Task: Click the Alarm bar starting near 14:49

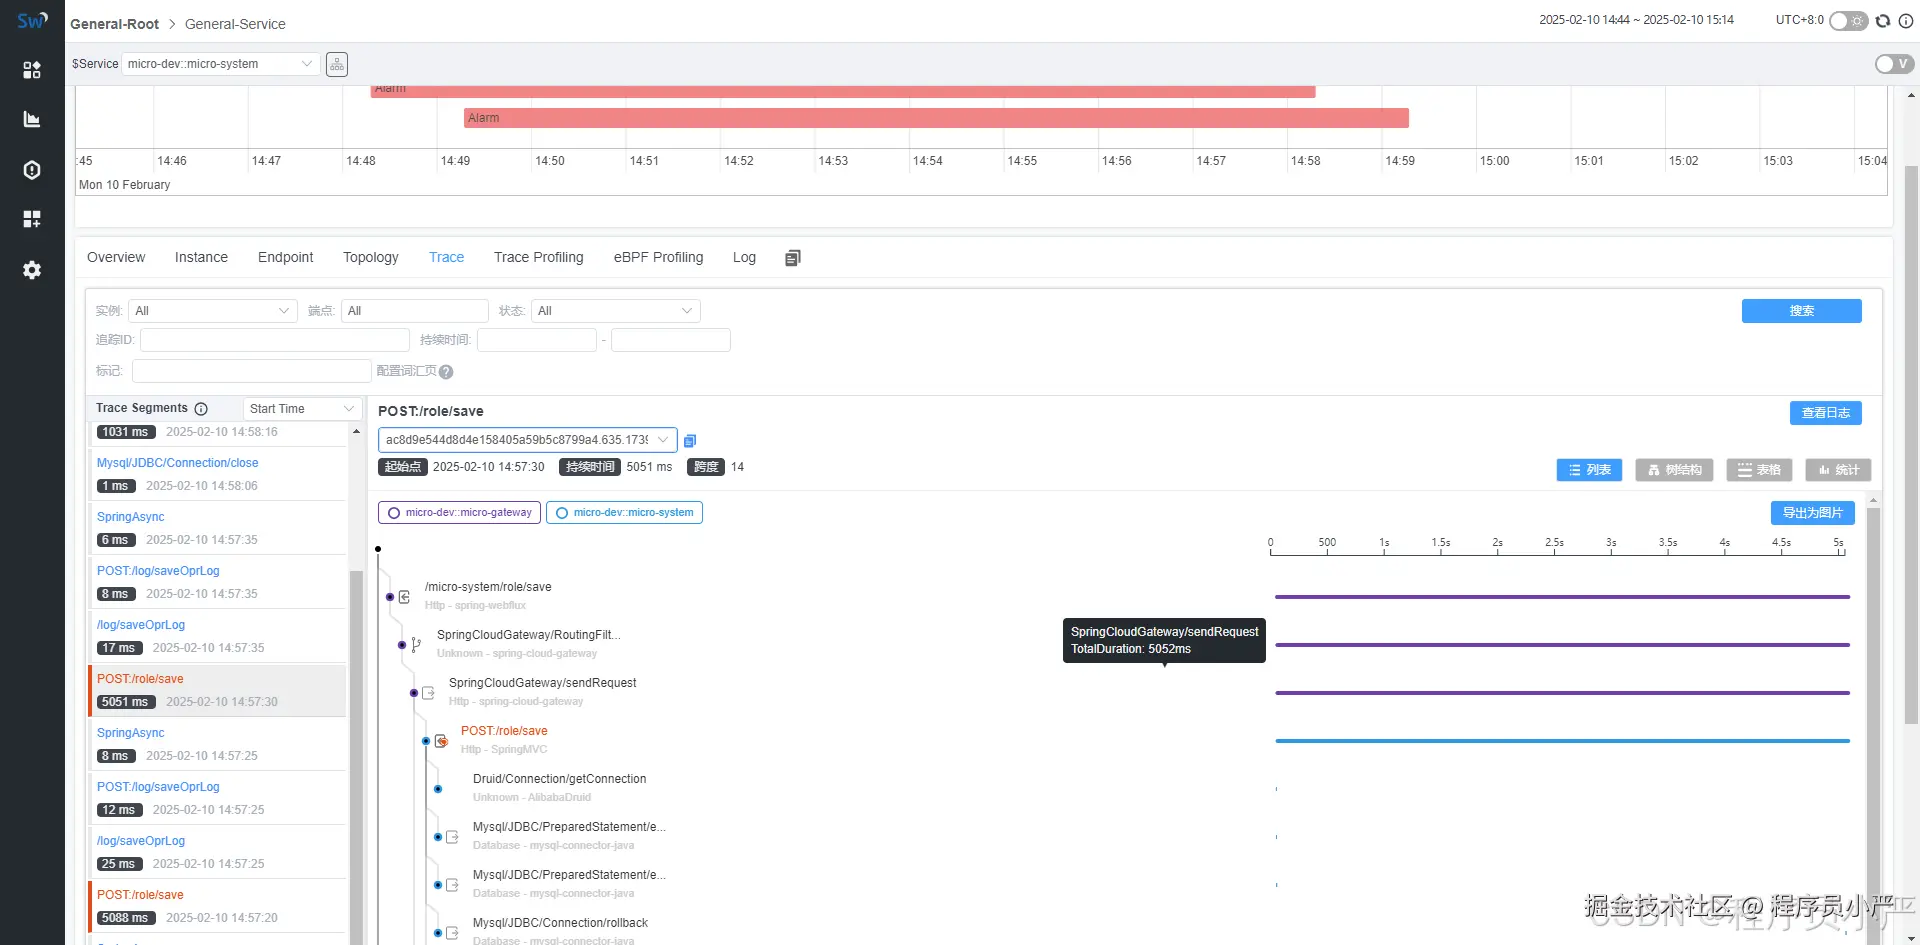Action: pos(936,118)
